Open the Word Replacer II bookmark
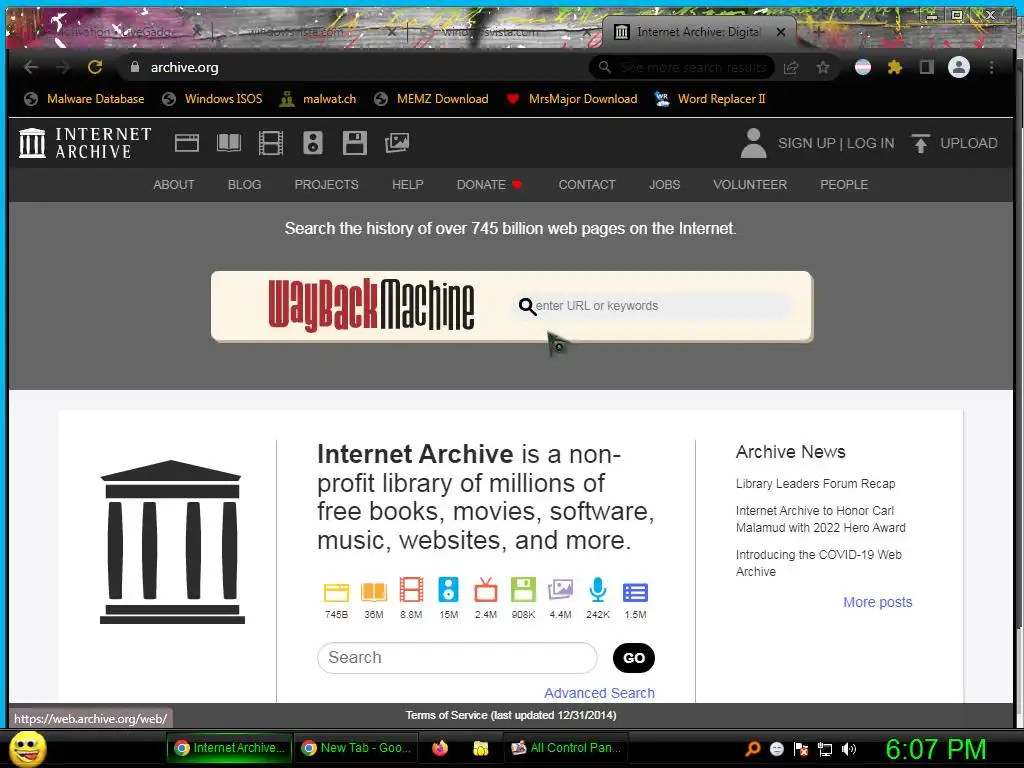The height and width of the screenshot is (768, 1024). [710, 99]
